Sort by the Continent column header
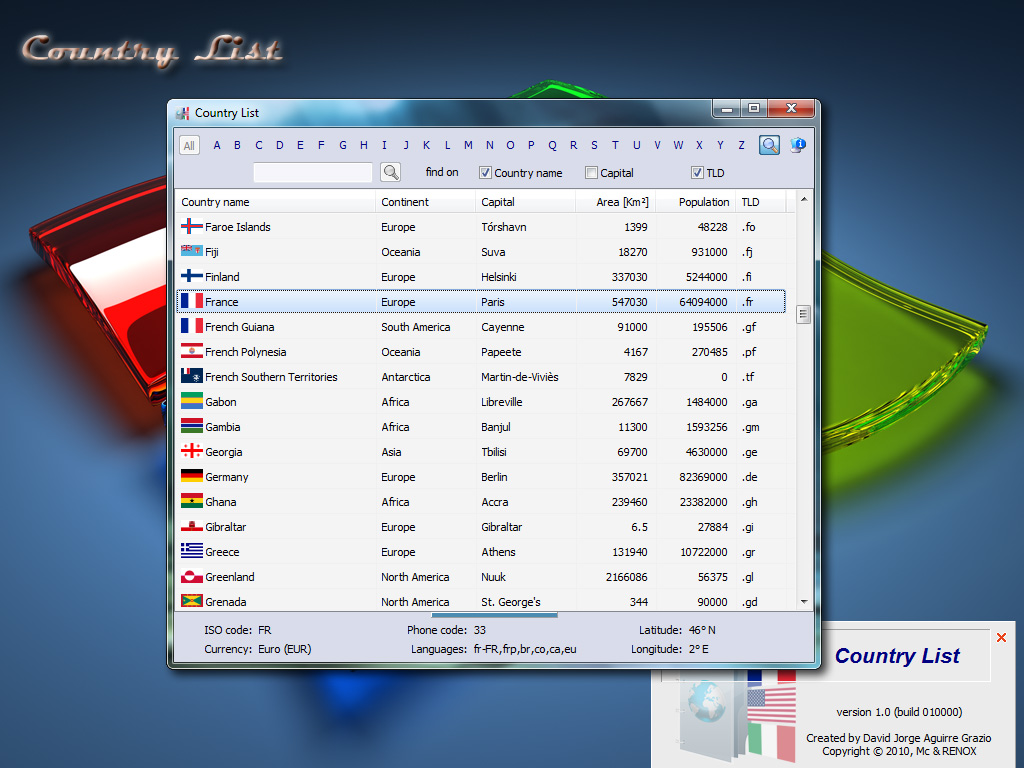Image resolution: width=1024 pixels, height=768 pixels. click(x=405, y=202)
